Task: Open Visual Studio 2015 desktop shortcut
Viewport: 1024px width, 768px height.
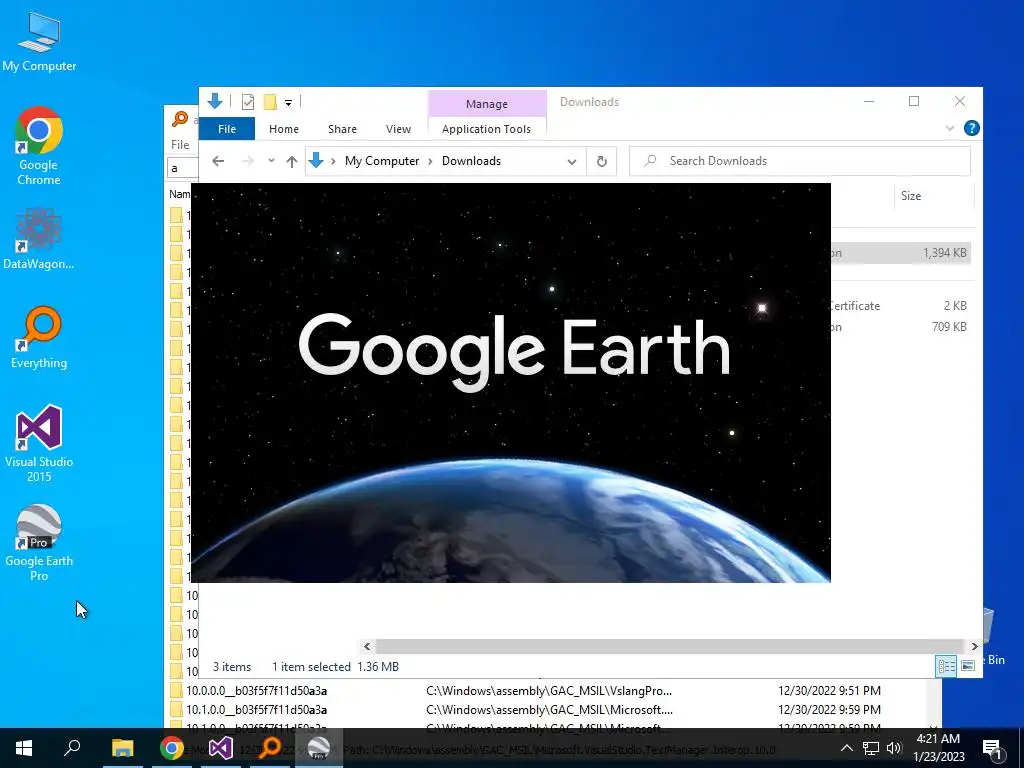Action: (39, 443)
